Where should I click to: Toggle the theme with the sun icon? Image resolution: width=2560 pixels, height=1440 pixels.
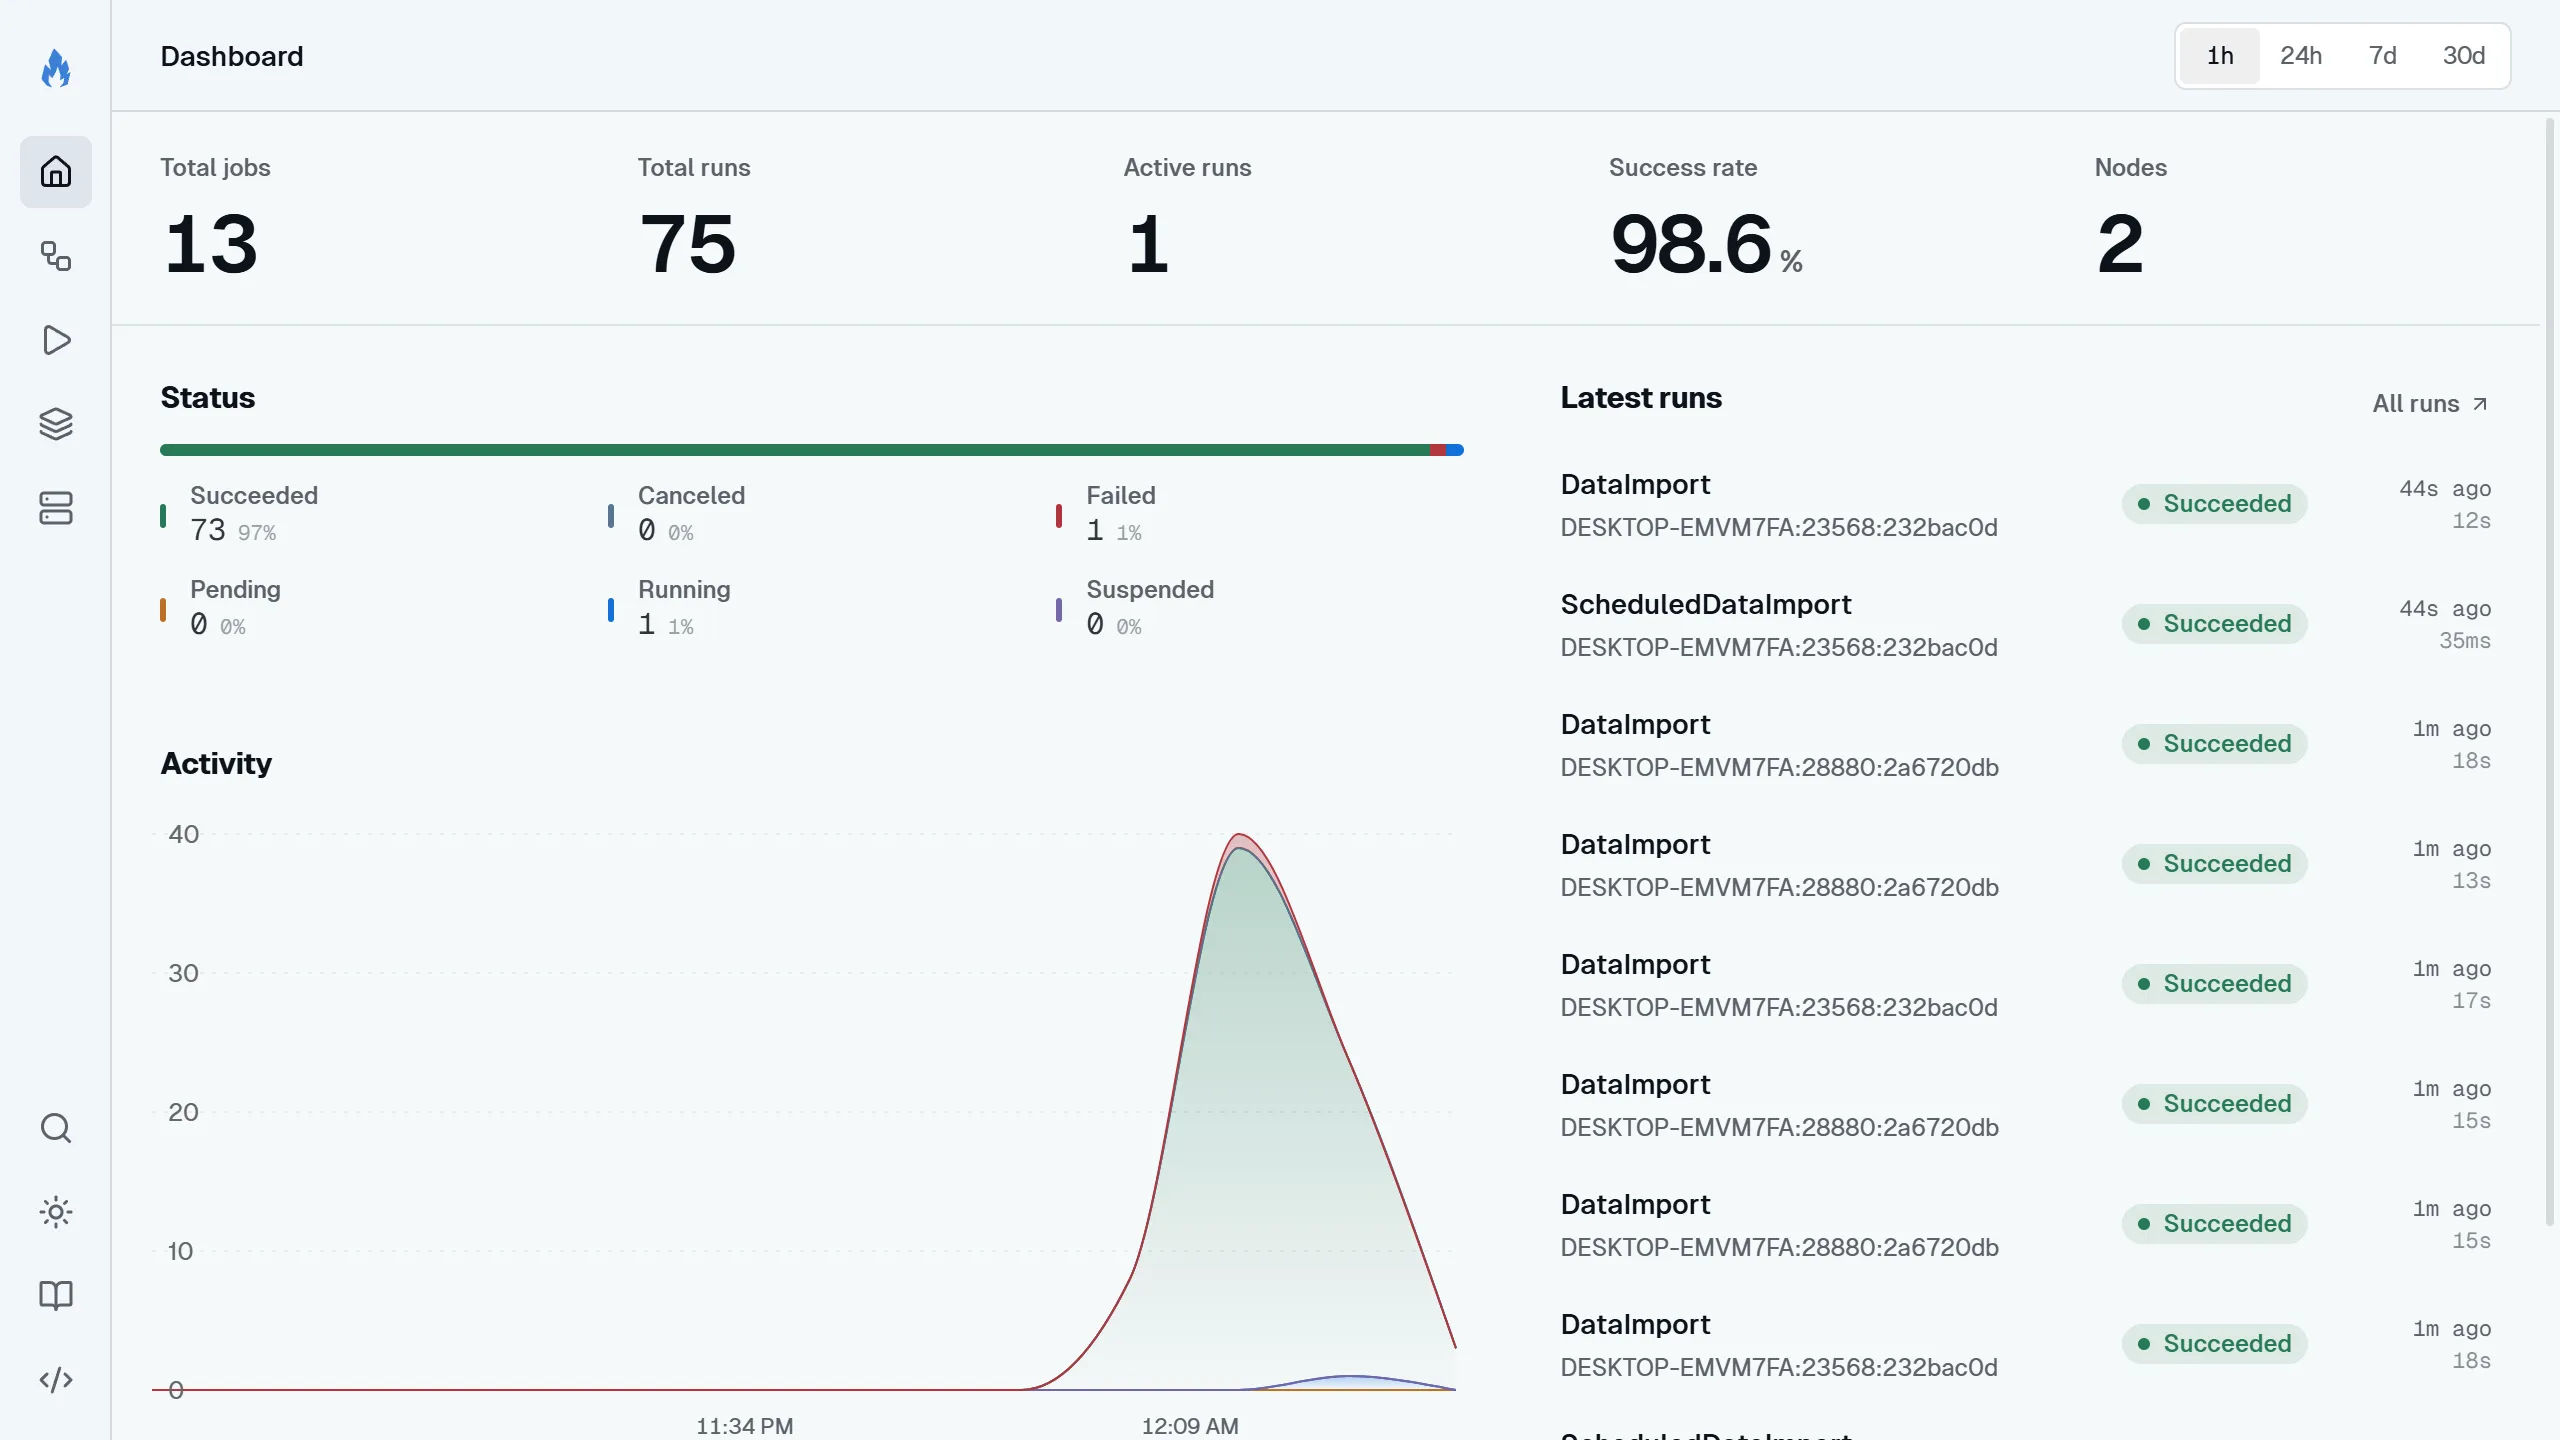pyautogui.click(x=56, y=1212)
